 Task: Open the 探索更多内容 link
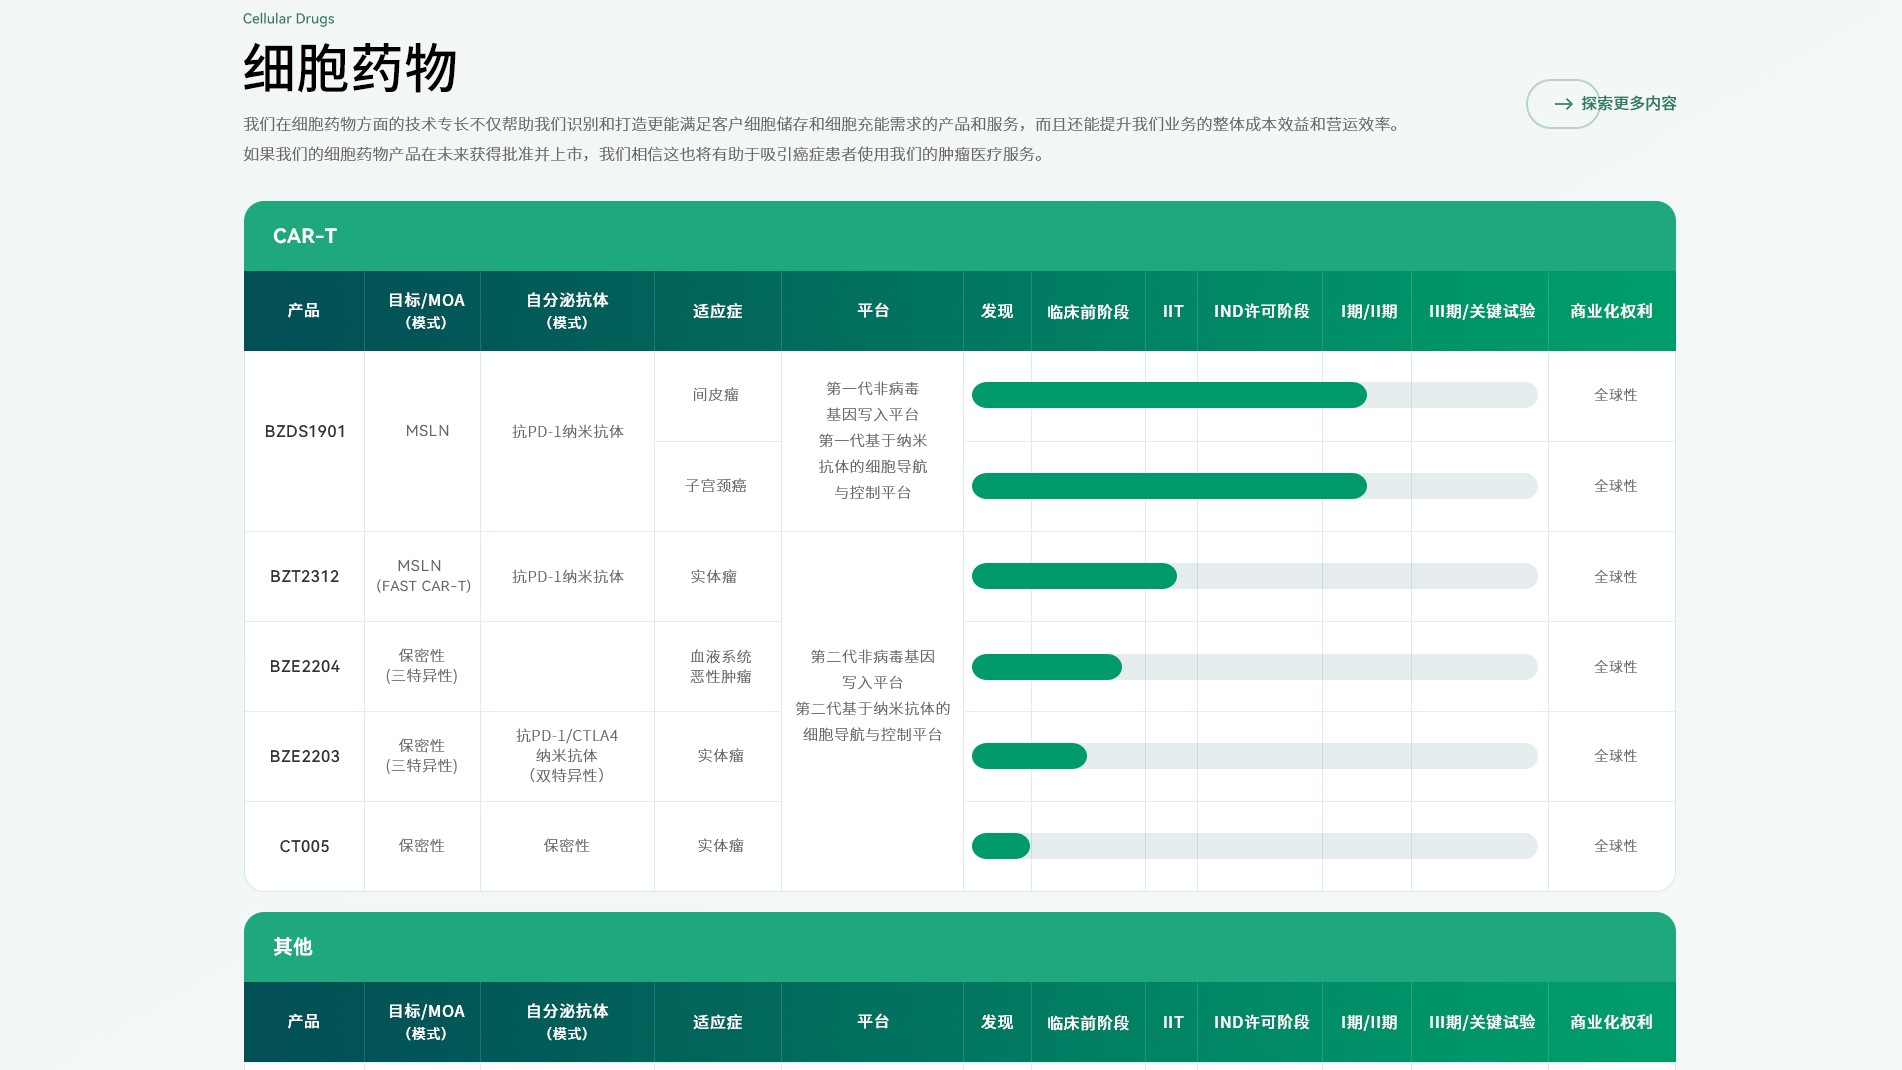[x=1627, y=104]
